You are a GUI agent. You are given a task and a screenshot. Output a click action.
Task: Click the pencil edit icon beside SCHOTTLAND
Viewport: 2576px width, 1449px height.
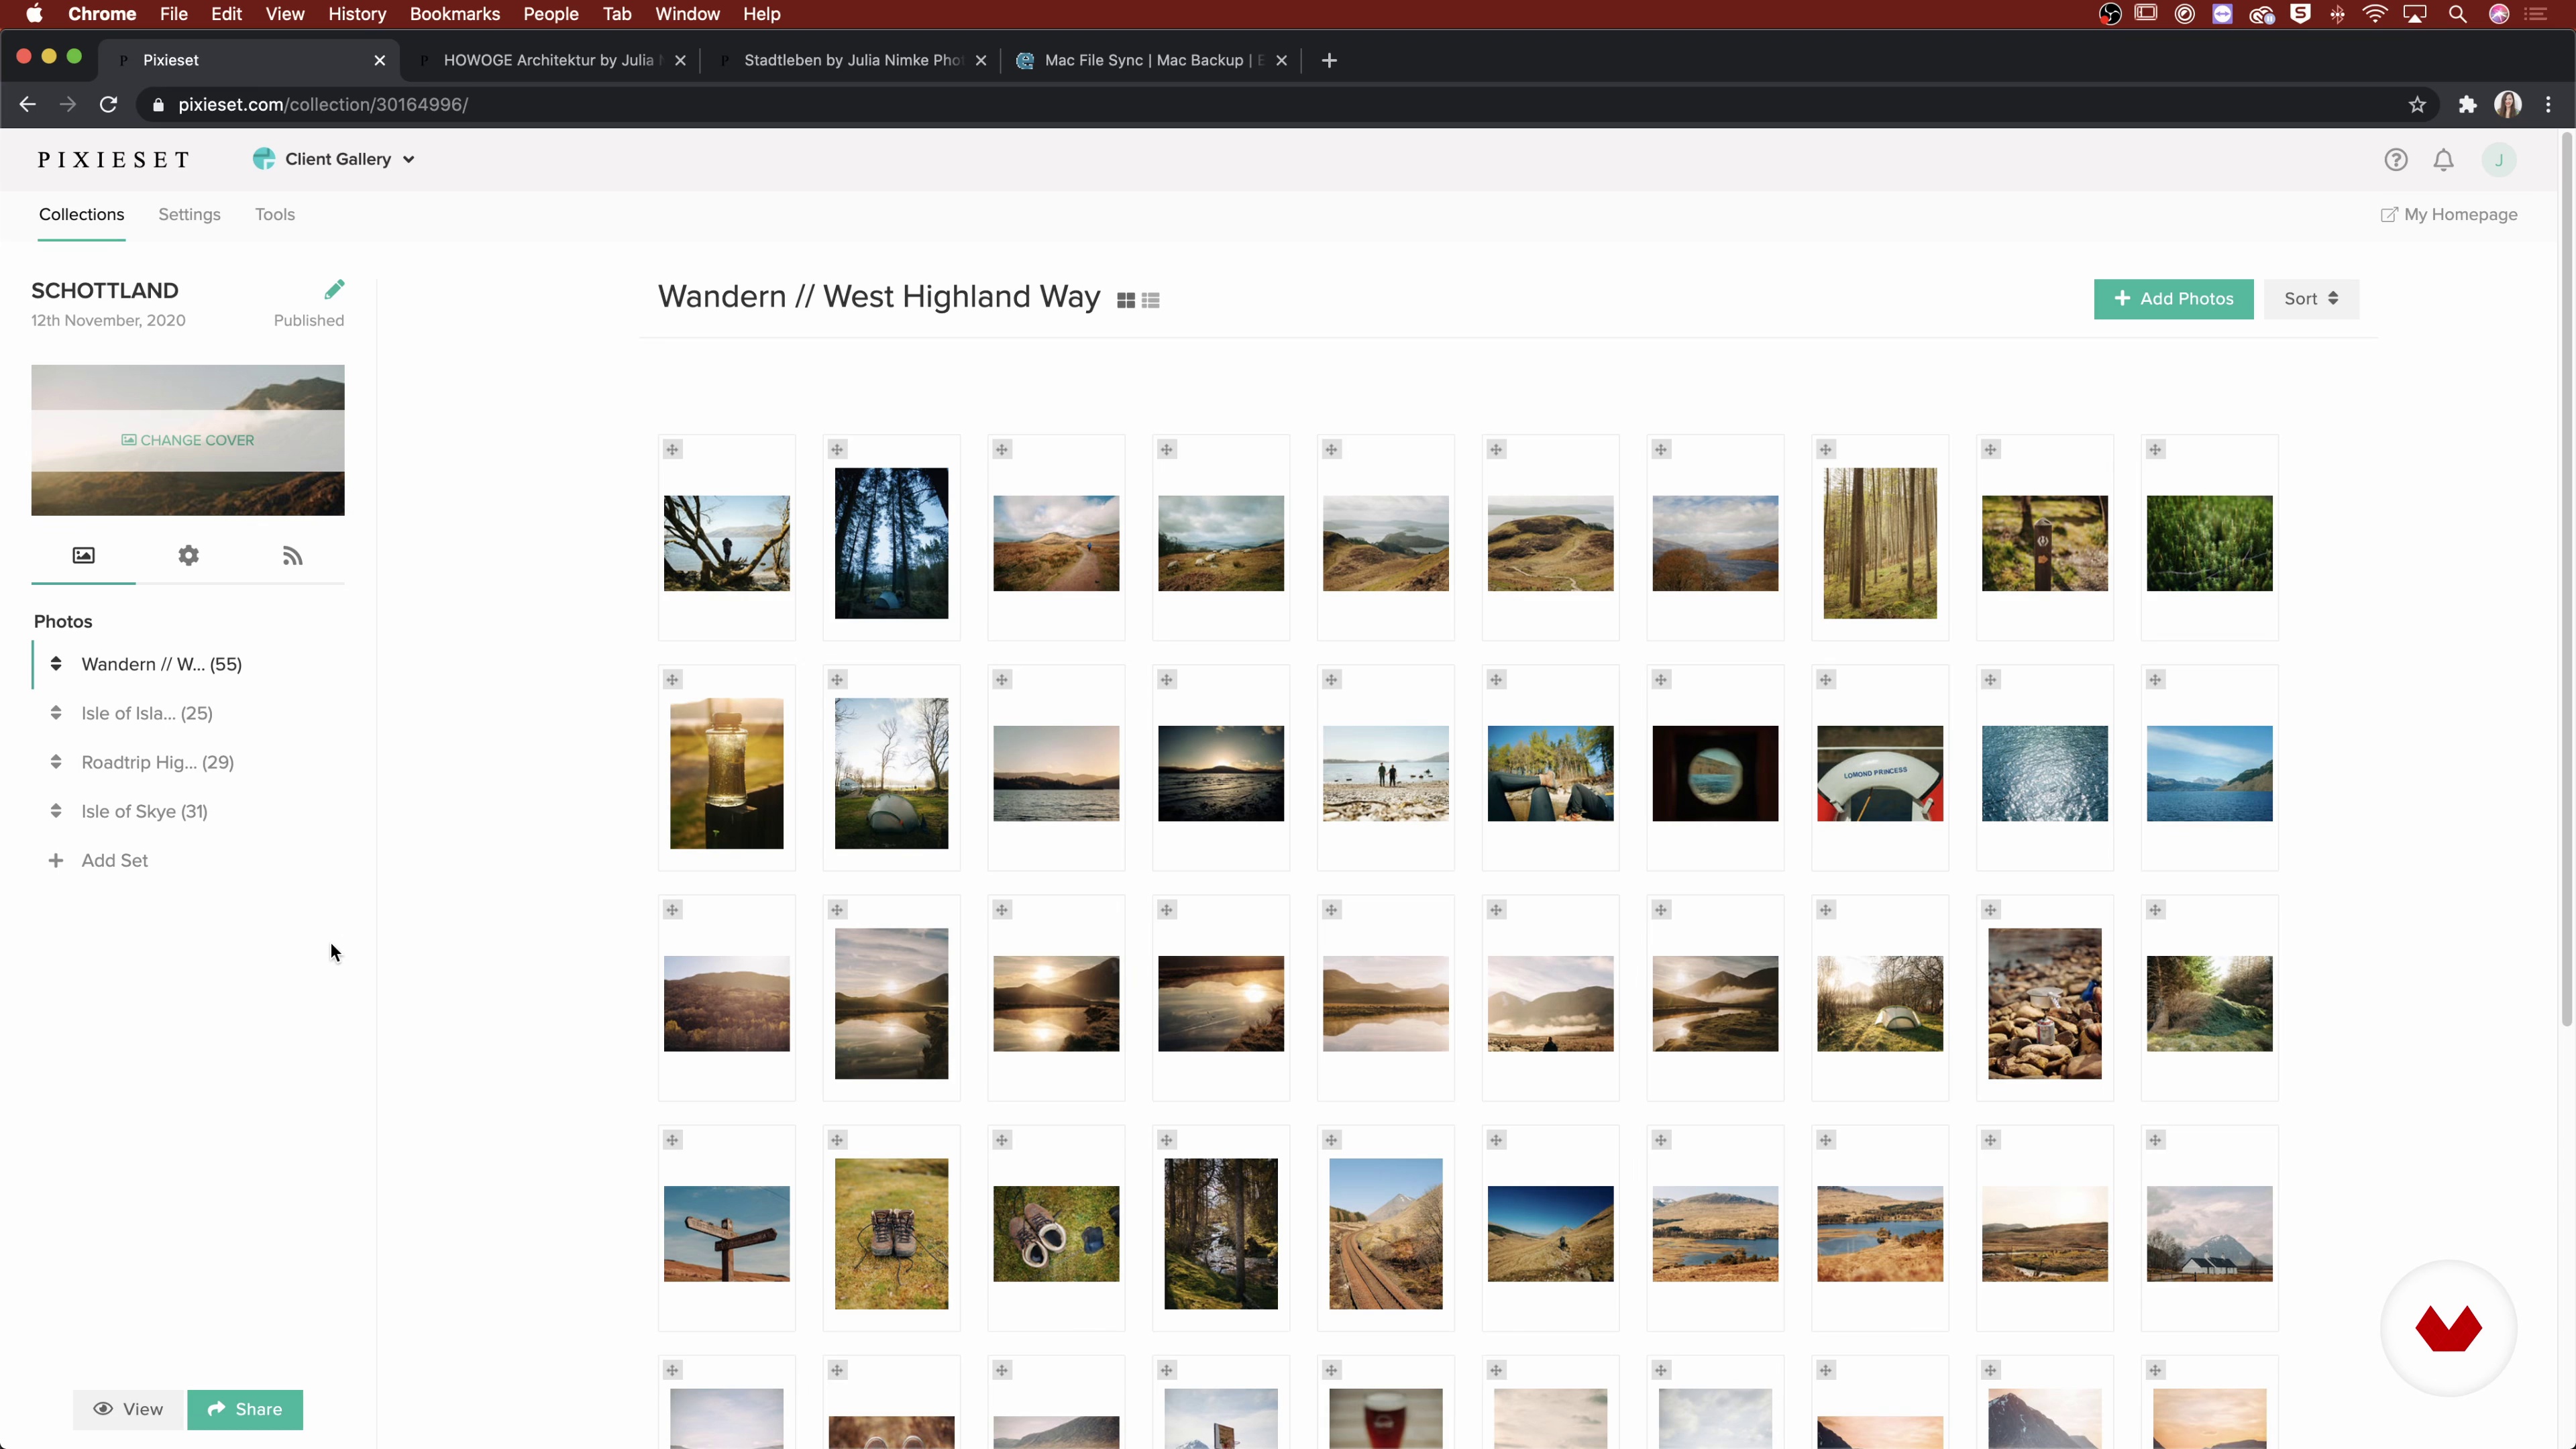coord(334,290)
